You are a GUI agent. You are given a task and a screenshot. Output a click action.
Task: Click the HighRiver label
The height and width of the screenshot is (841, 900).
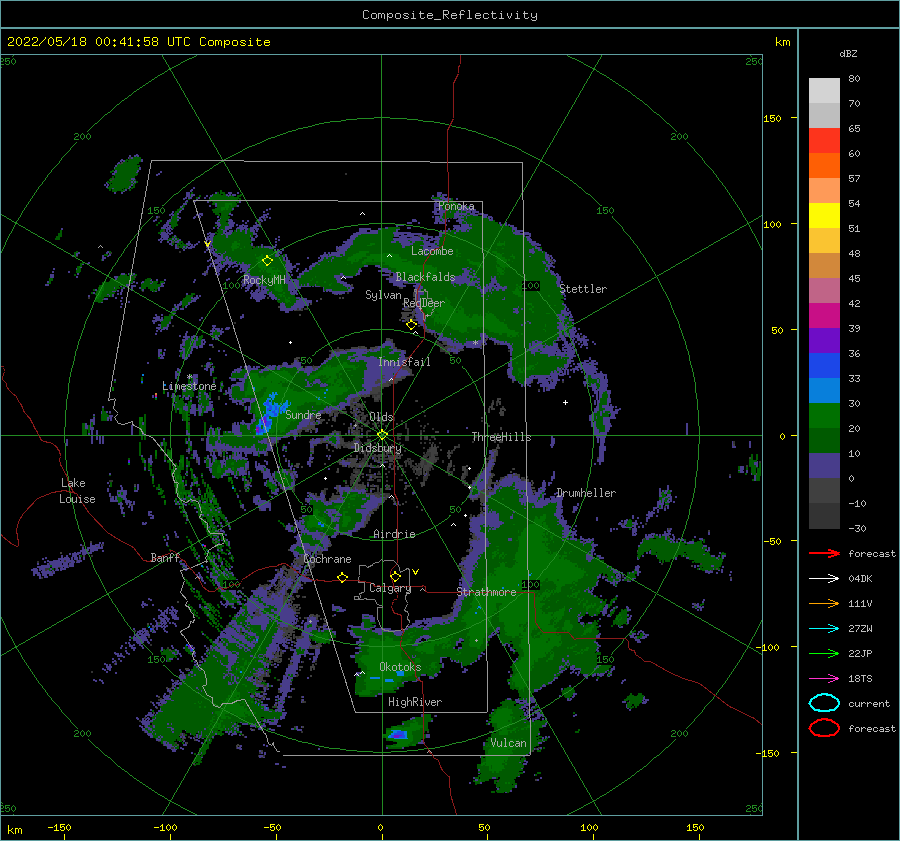coord(415,702)
